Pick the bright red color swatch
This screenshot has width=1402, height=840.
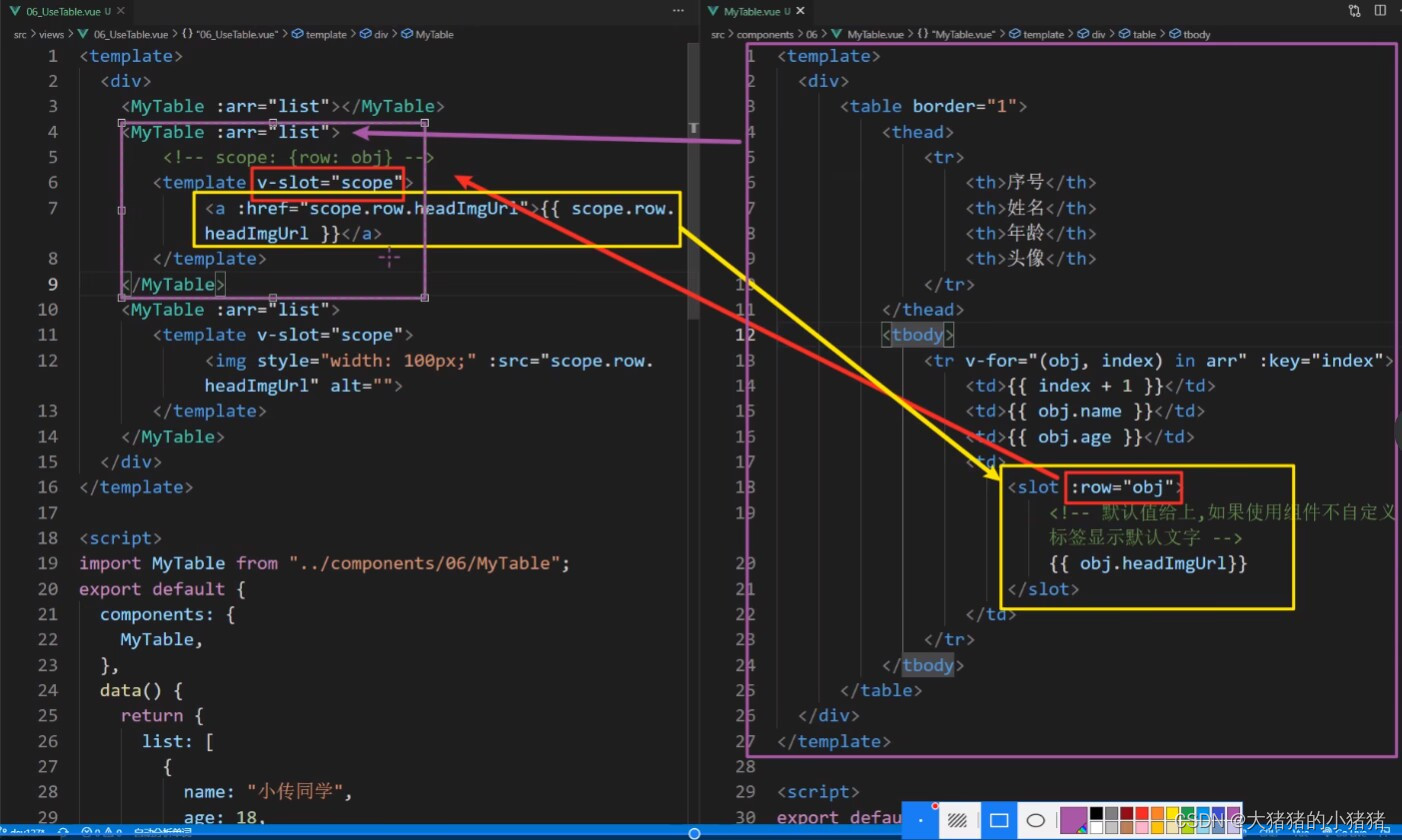[x=1142, y=813]
